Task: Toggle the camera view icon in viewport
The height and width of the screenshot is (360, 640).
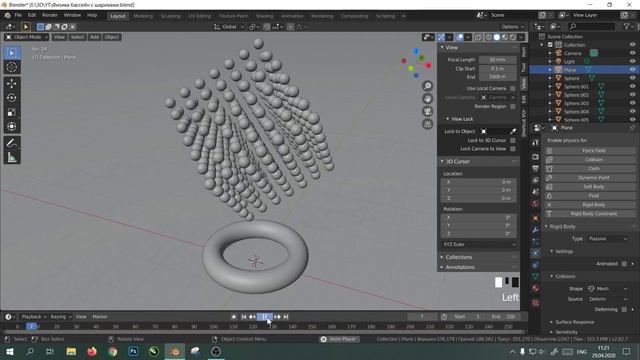Action: click(427, 111)
